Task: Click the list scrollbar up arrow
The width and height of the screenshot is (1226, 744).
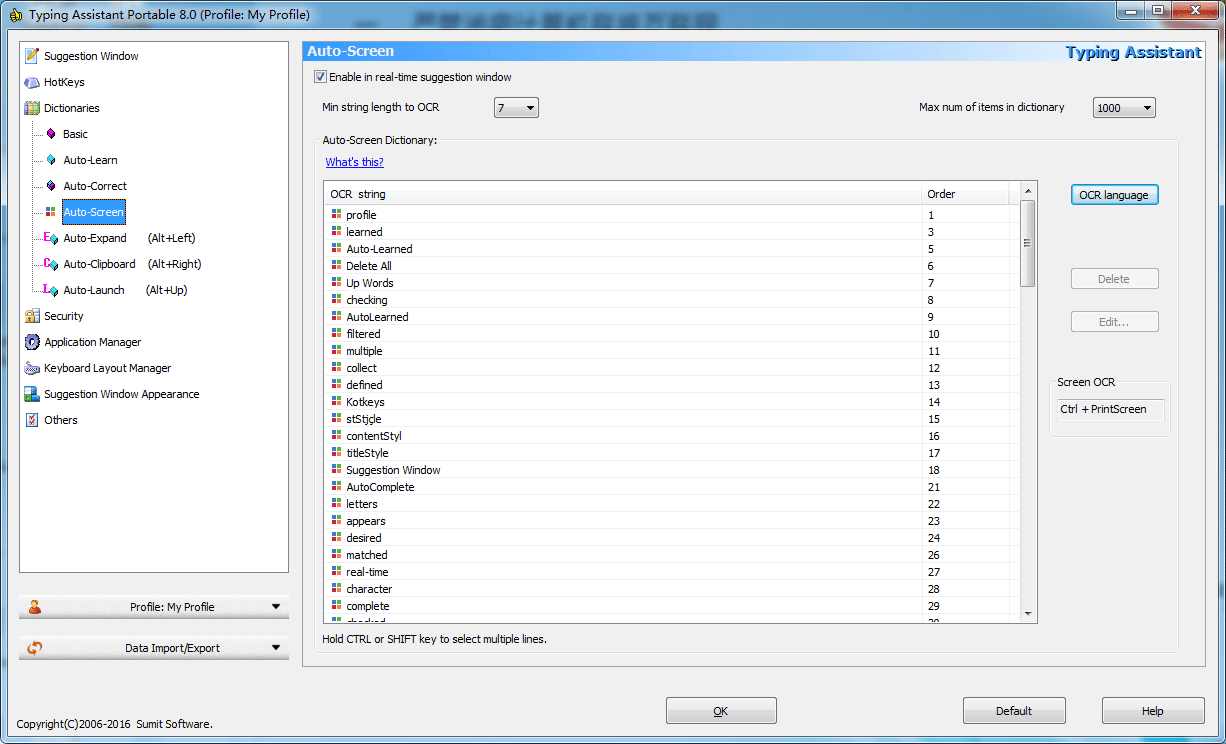Action: point(1028,191)
